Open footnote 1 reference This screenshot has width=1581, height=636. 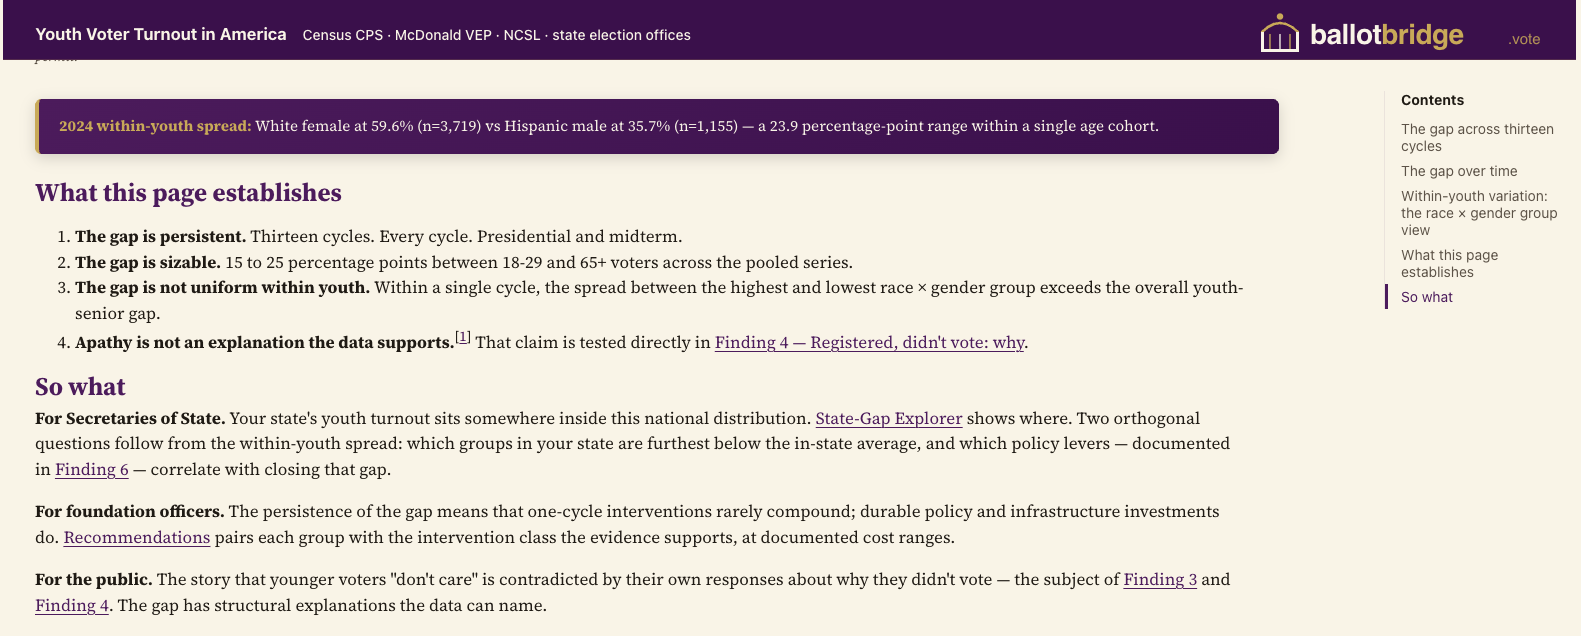(x=463, y=337)
